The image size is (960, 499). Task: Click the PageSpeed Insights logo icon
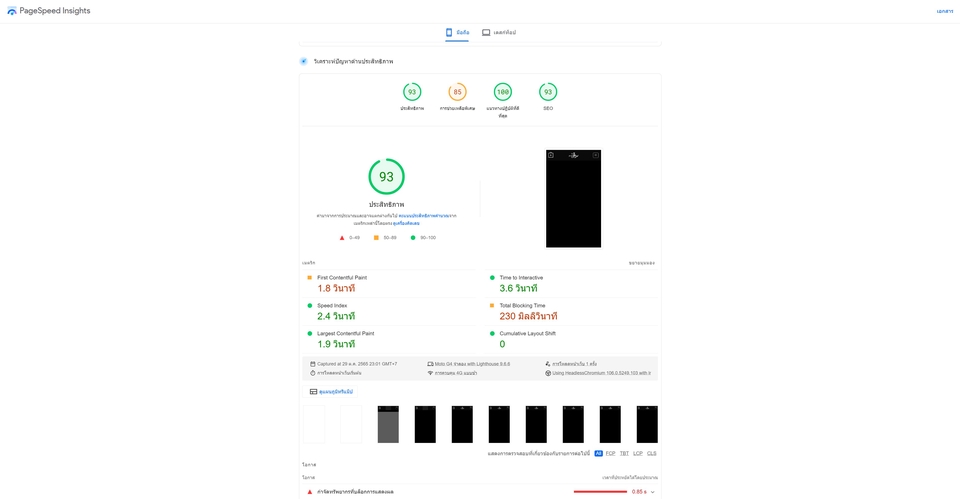coord(12,11)
